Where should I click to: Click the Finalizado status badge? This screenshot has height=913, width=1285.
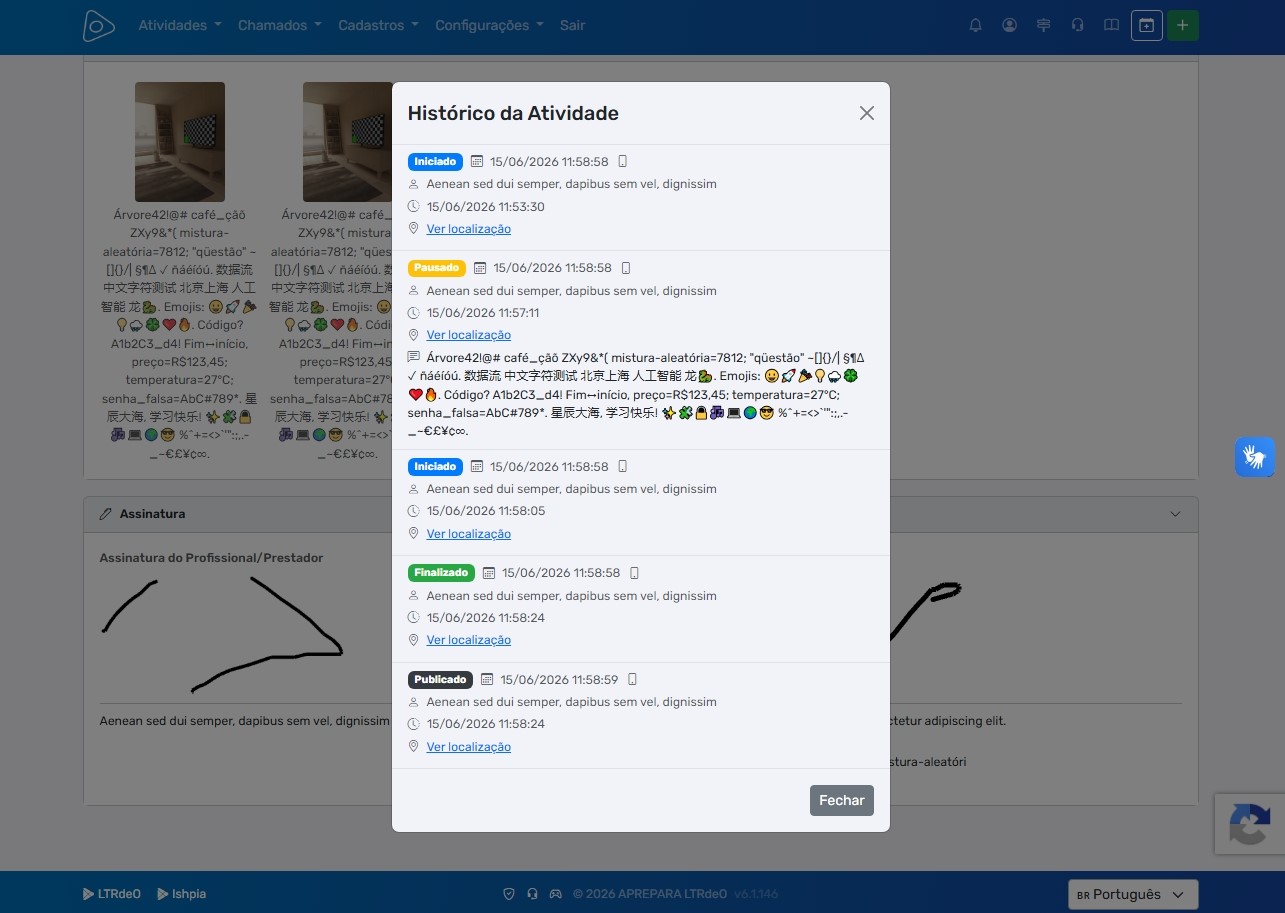click(441, 573)
